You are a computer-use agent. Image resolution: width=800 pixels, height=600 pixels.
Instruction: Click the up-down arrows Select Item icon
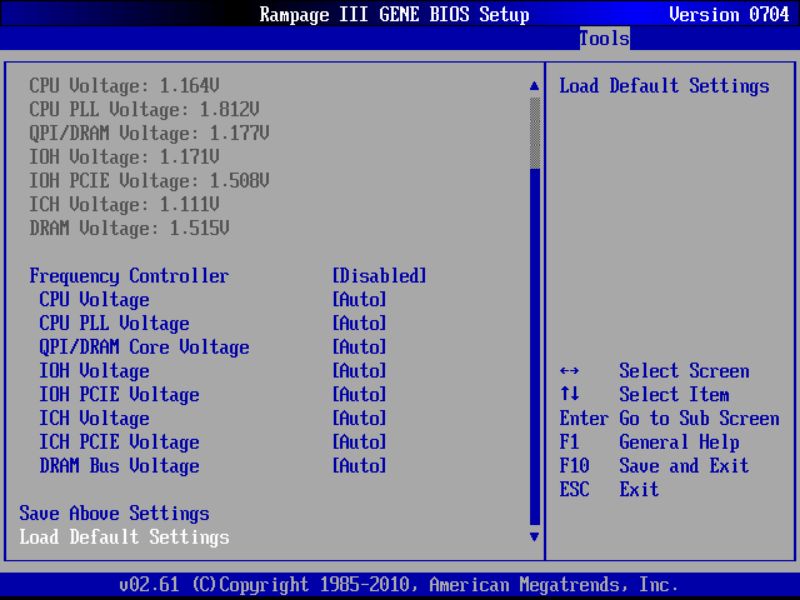[569, 394]
